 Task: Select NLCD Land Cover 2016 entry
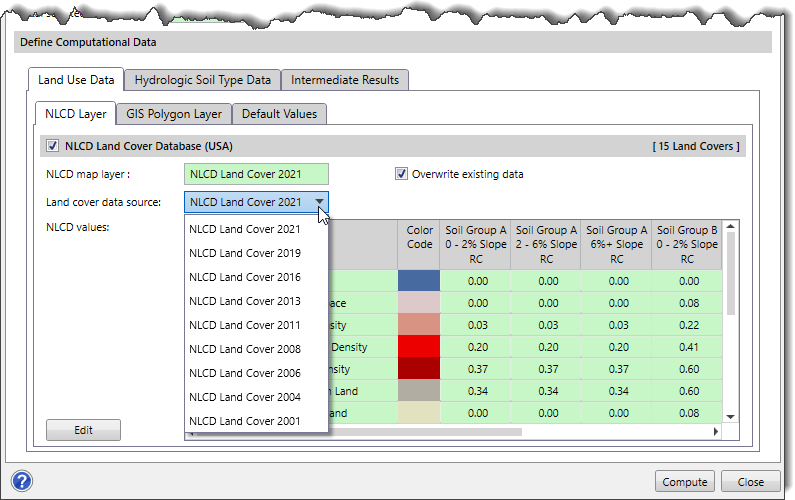click(245, 277)
